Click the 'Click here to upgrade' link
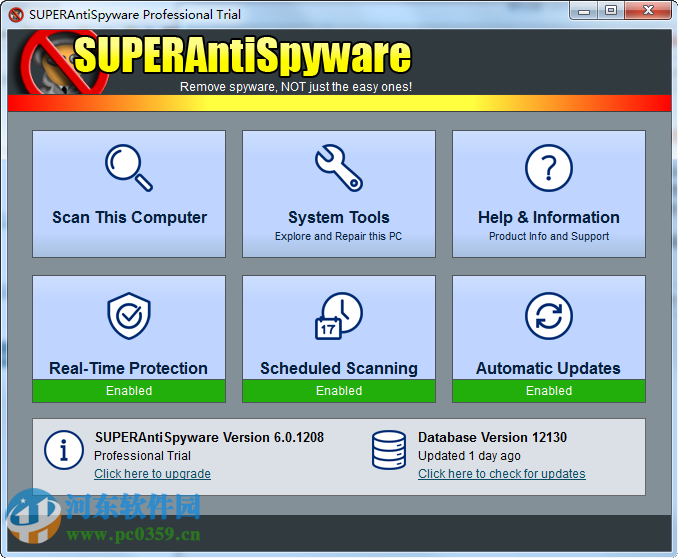This screenshot has width=679, height=559. (x=152, y=474)
